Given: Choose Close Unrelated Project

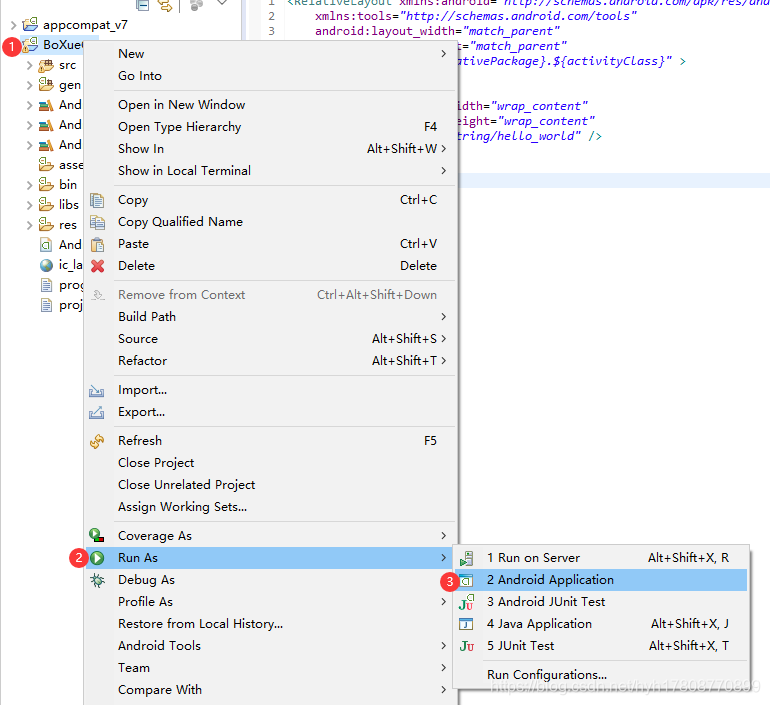Looking at the screenshot, I should [271, 485].
